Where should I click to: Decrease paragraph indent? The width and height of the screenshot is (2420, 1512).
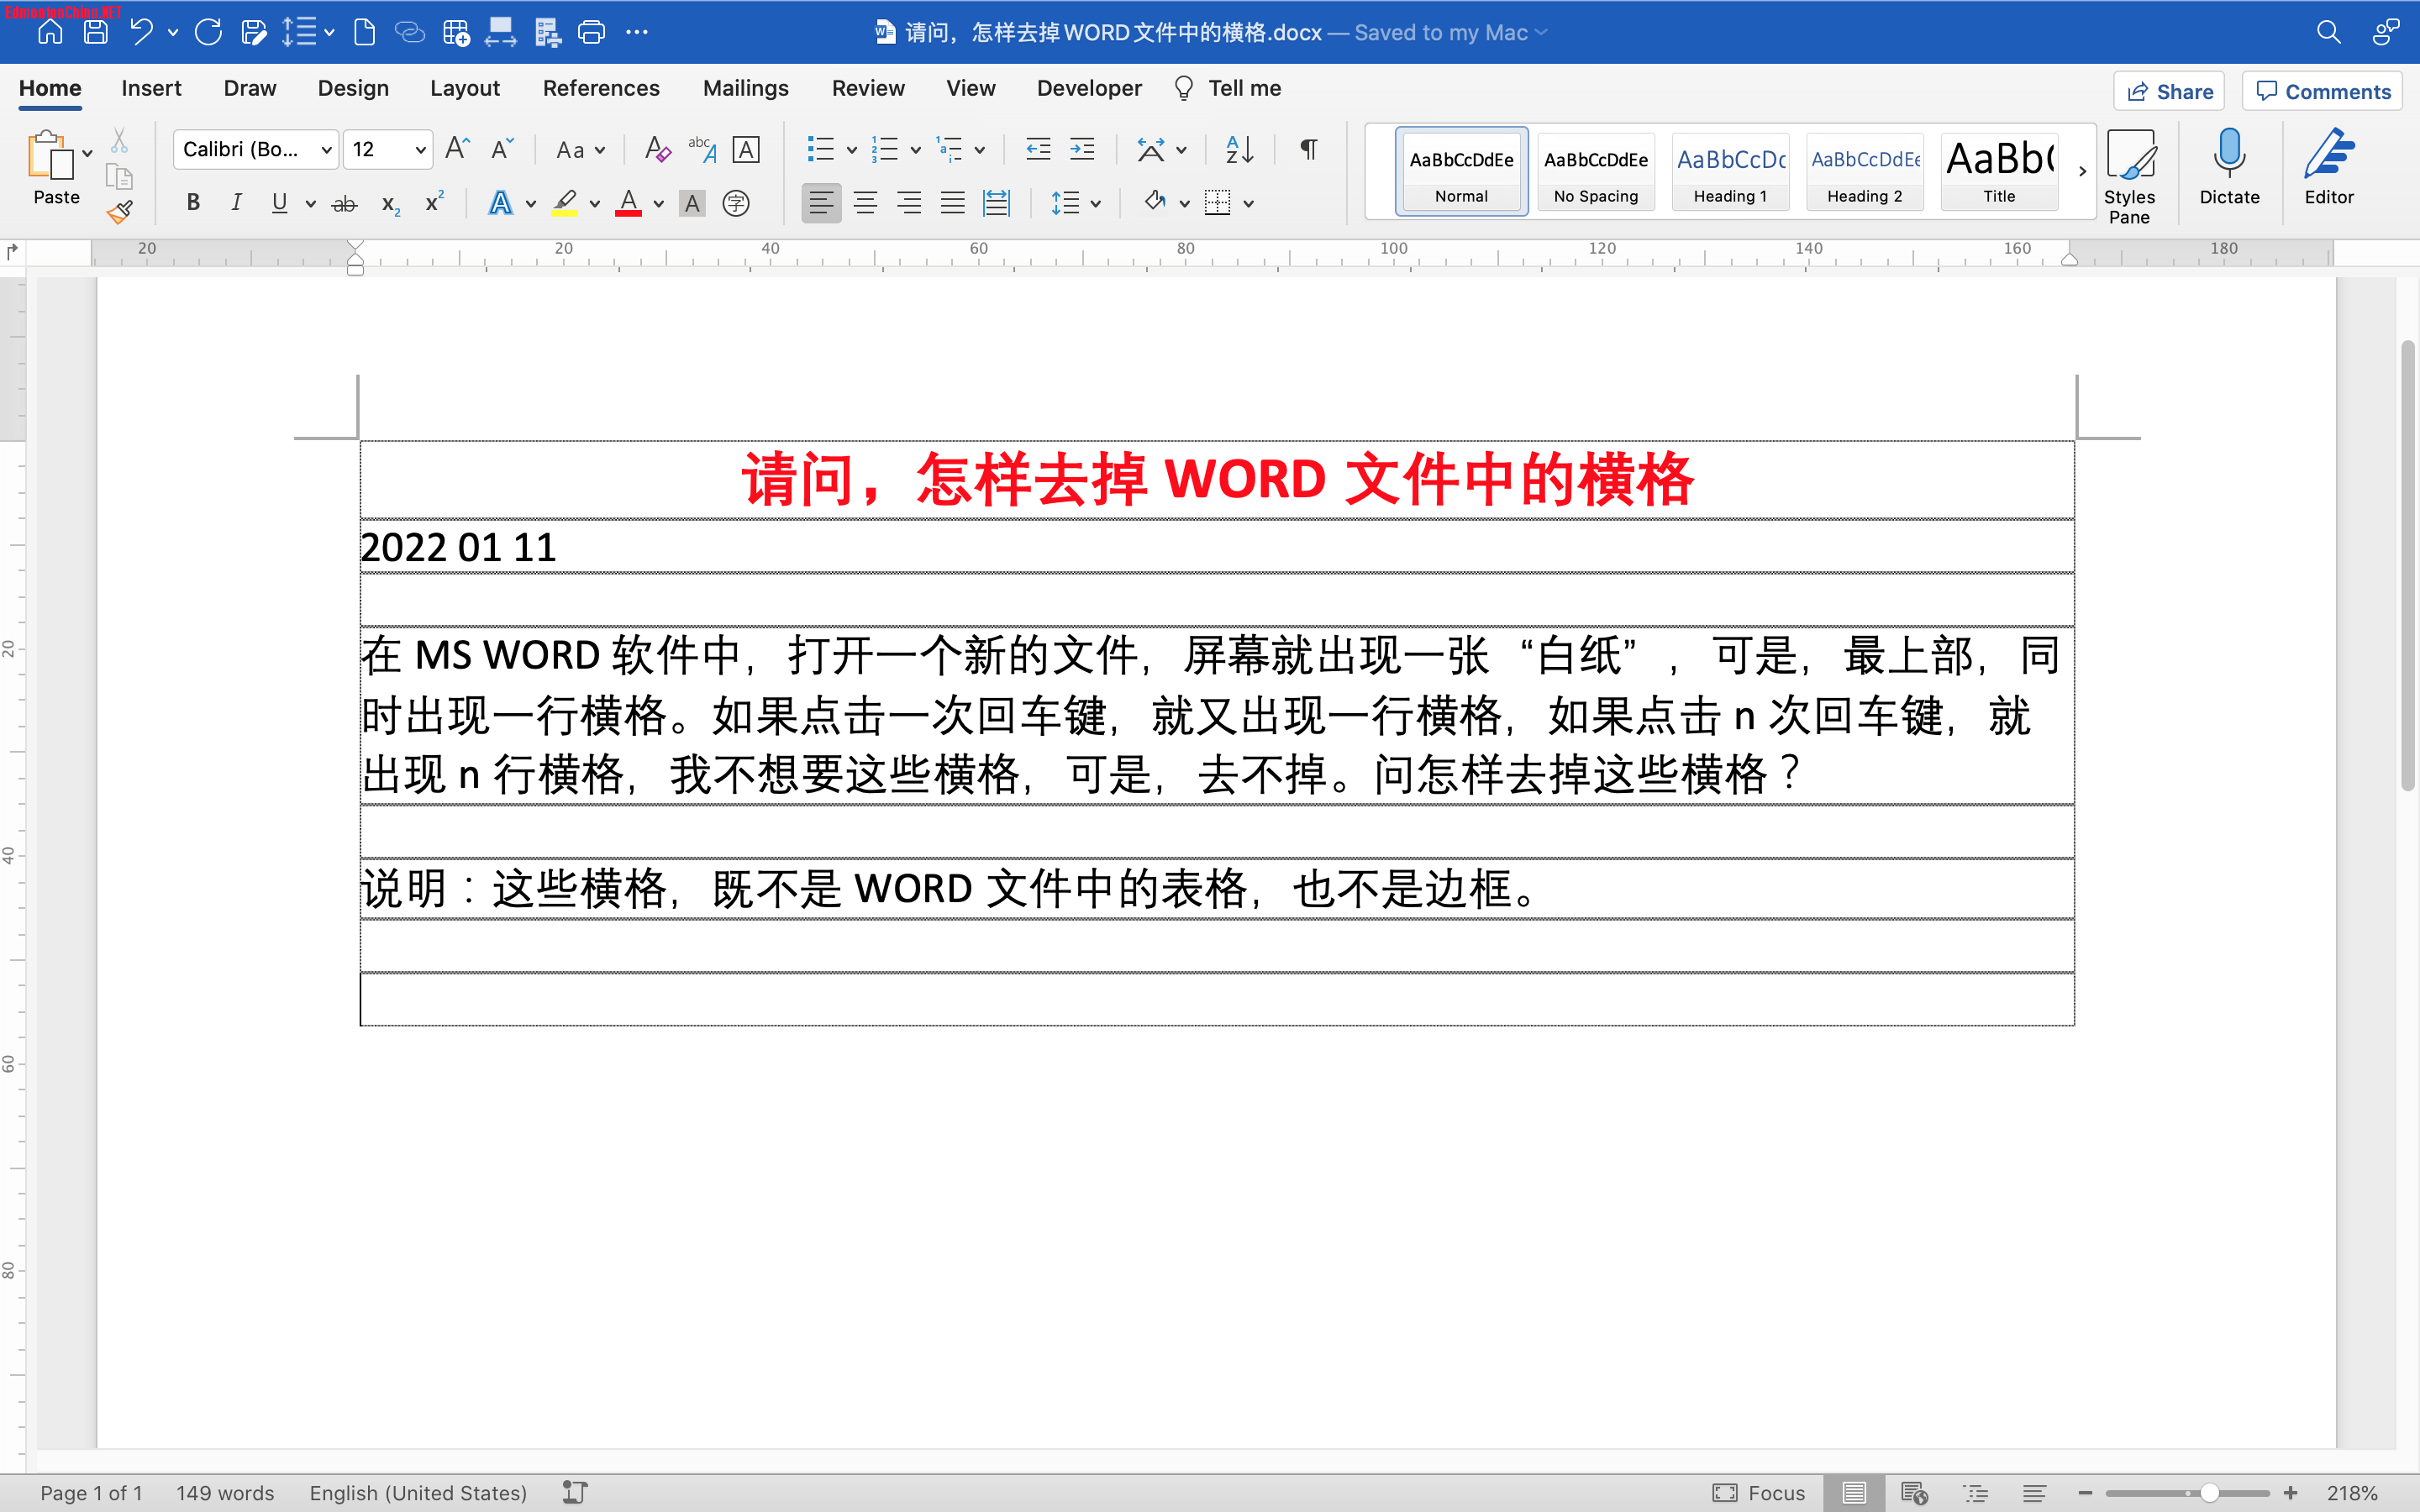click(1038, 149)
